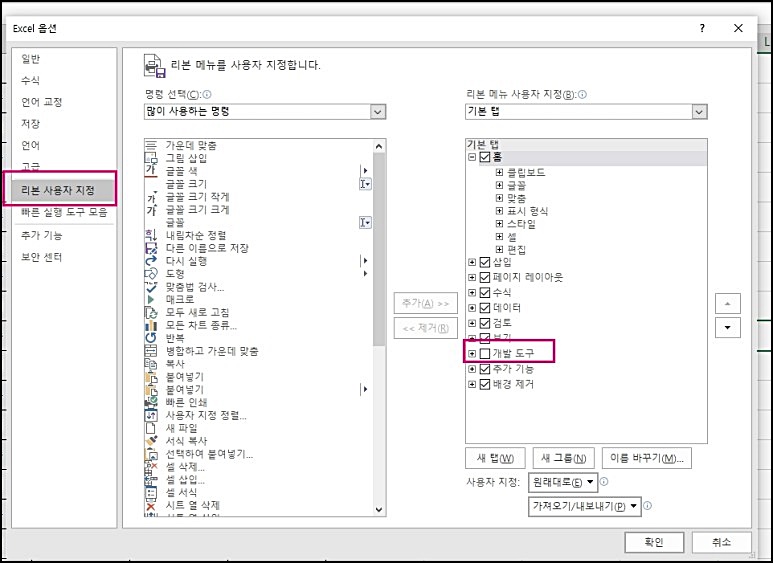Click info icon beside 가져오기/내보내기 dropdown
Screen dimensions: 773x563
pos(648,505)
